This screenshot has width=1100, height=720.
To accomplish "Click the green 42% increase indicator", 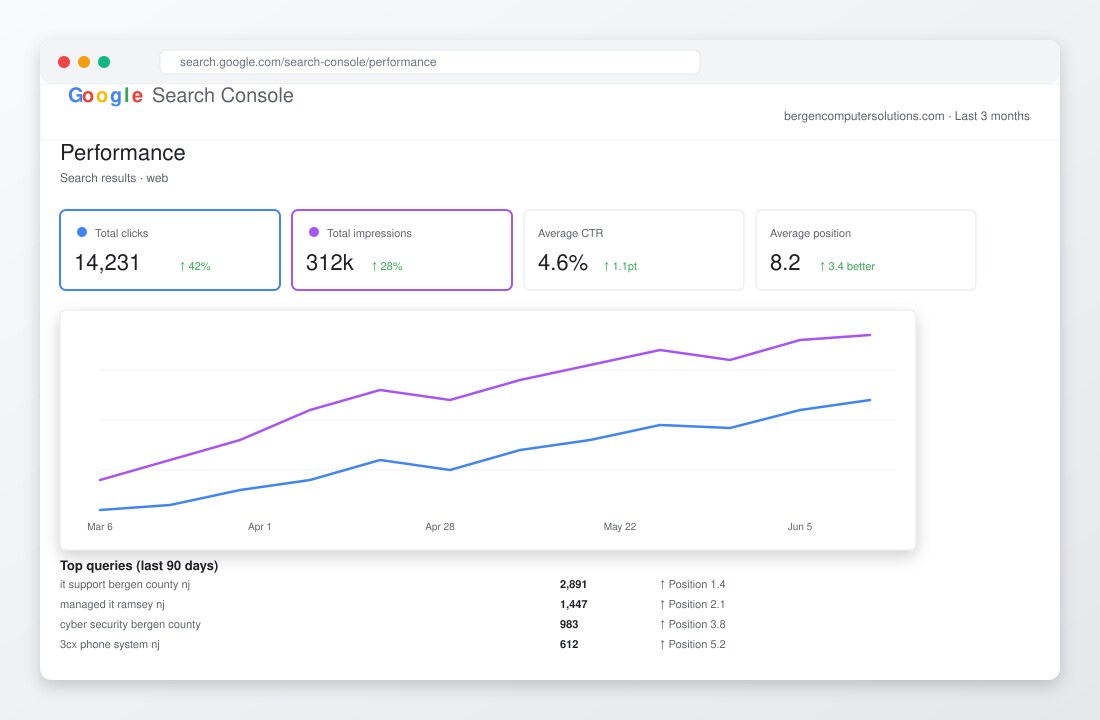I will pos(195,266).
